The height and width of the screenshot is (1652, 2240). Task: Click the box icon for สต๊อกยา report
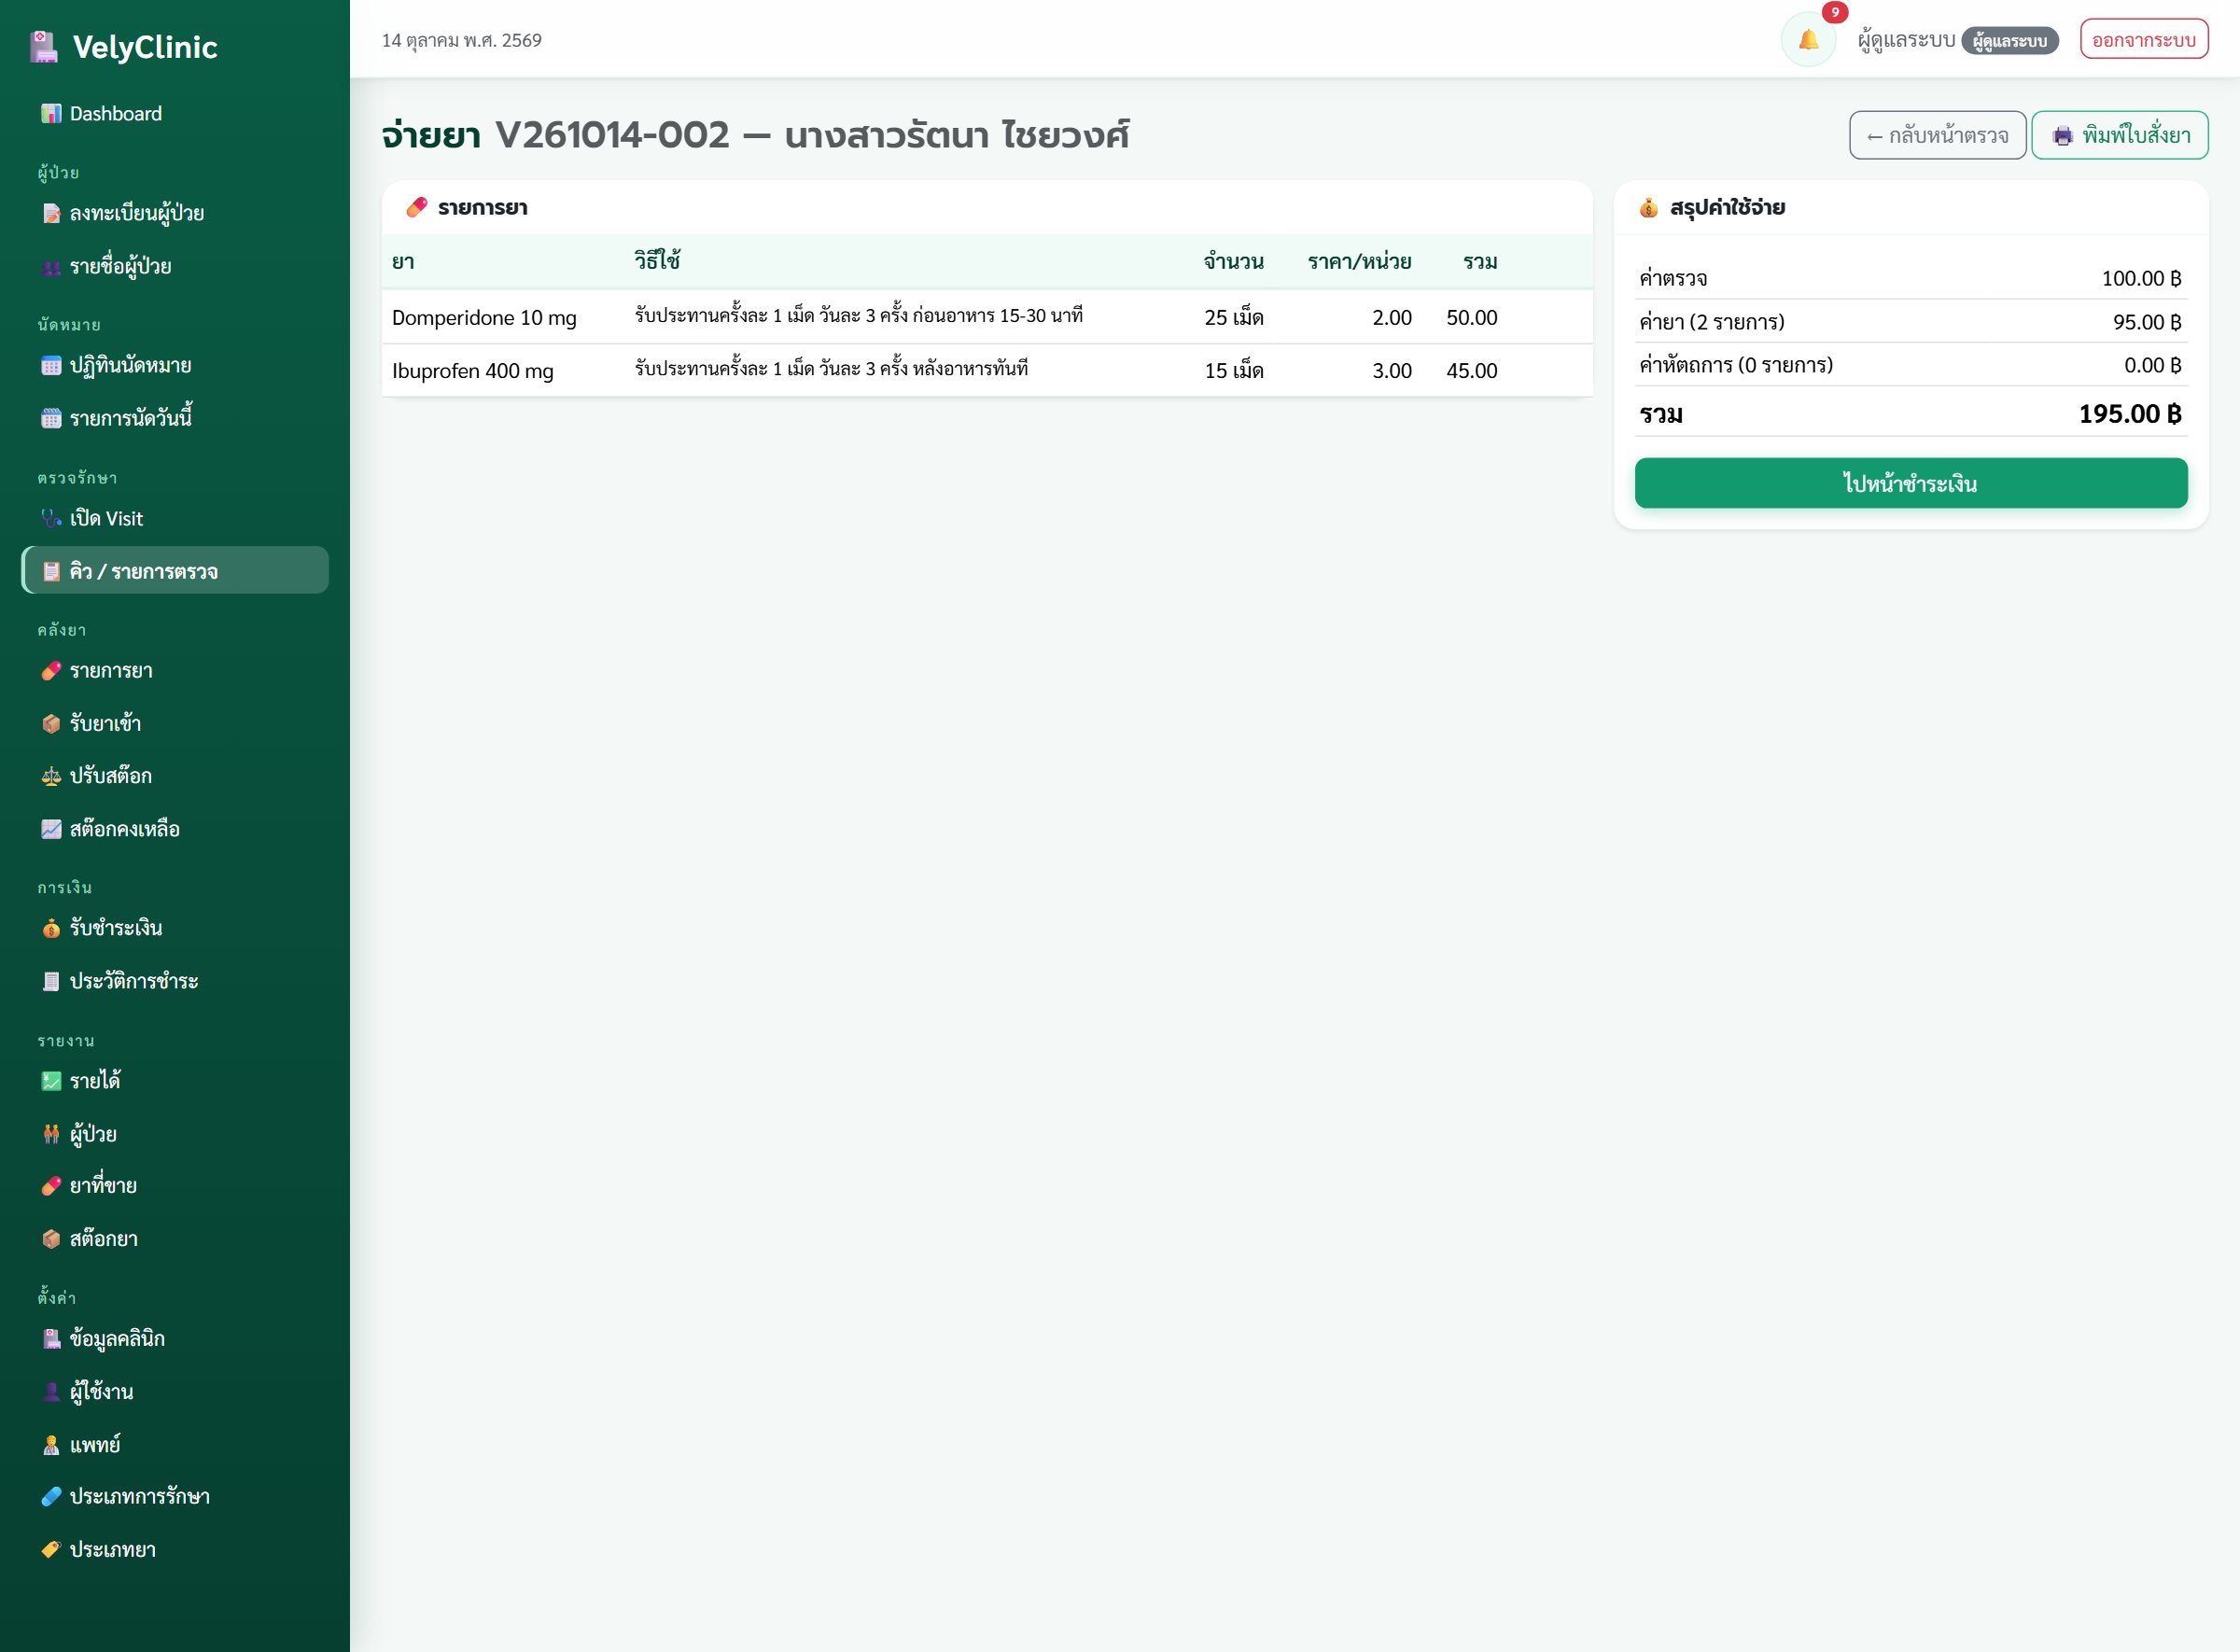pyautogui.click(x=51, y=1239)
